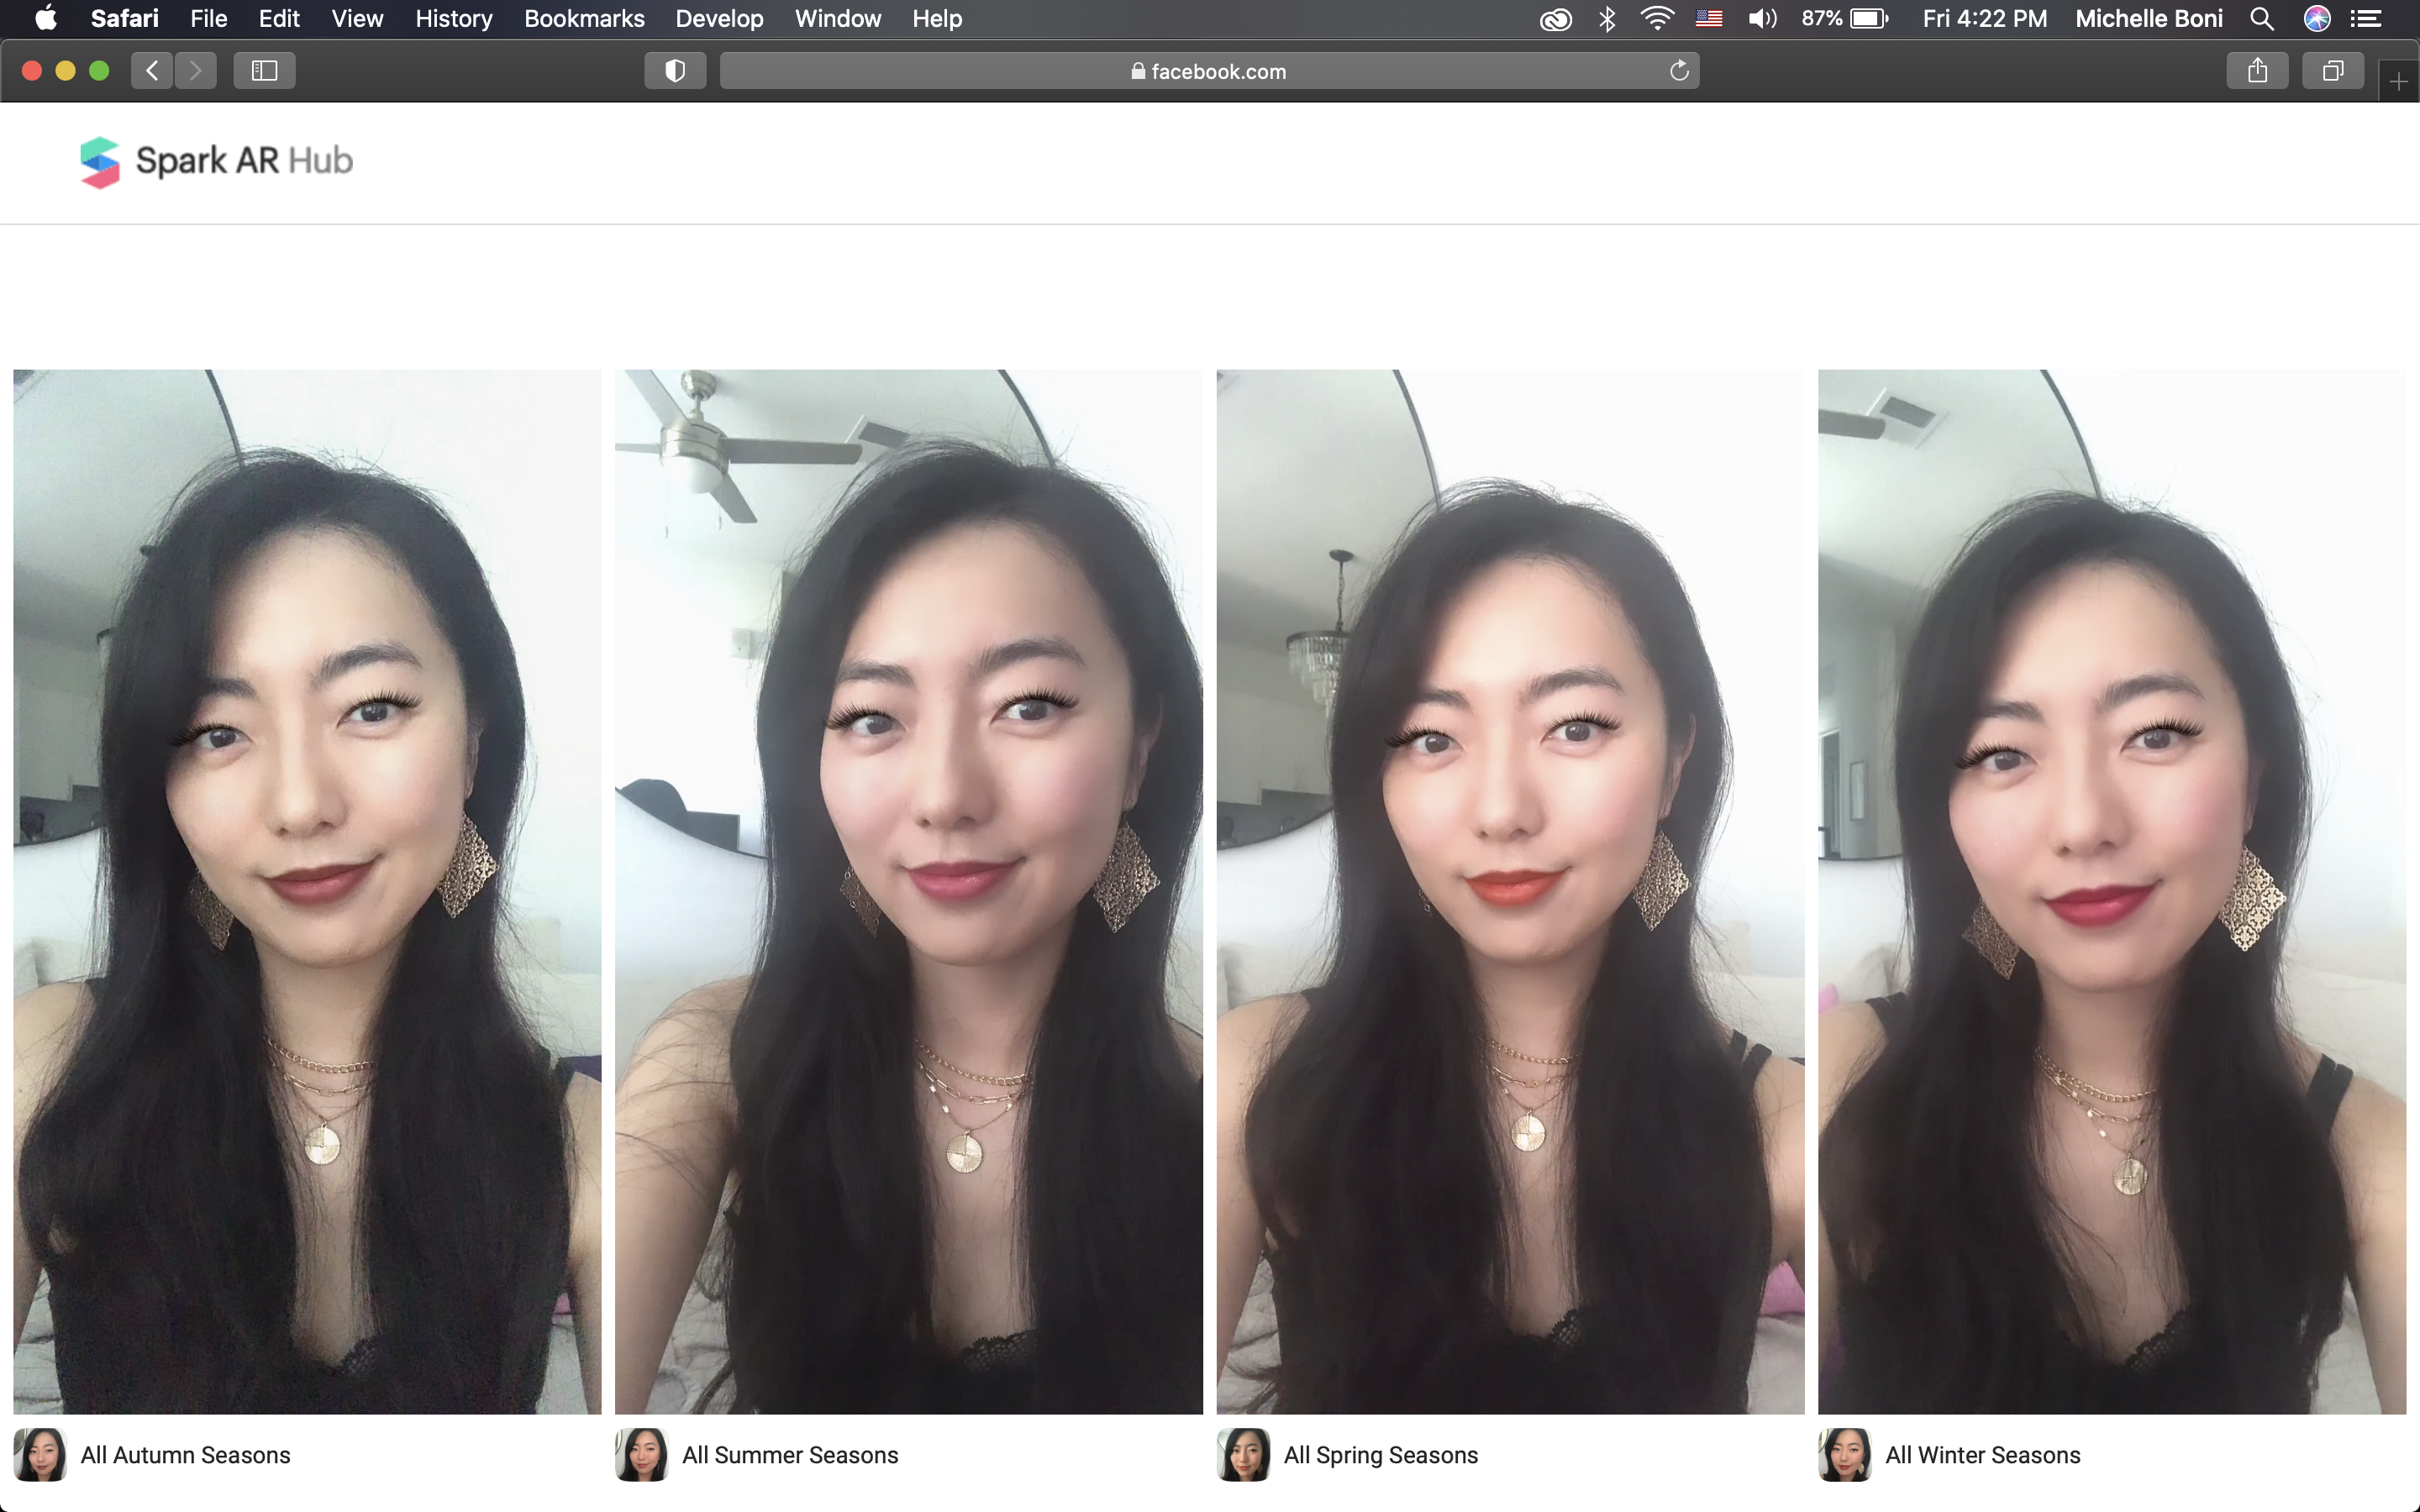Image resolution: width=2420 pixels, height=1512 pixels.
Task: Toggle the Safari sidebar button
Action: click(x=264, y=71)
